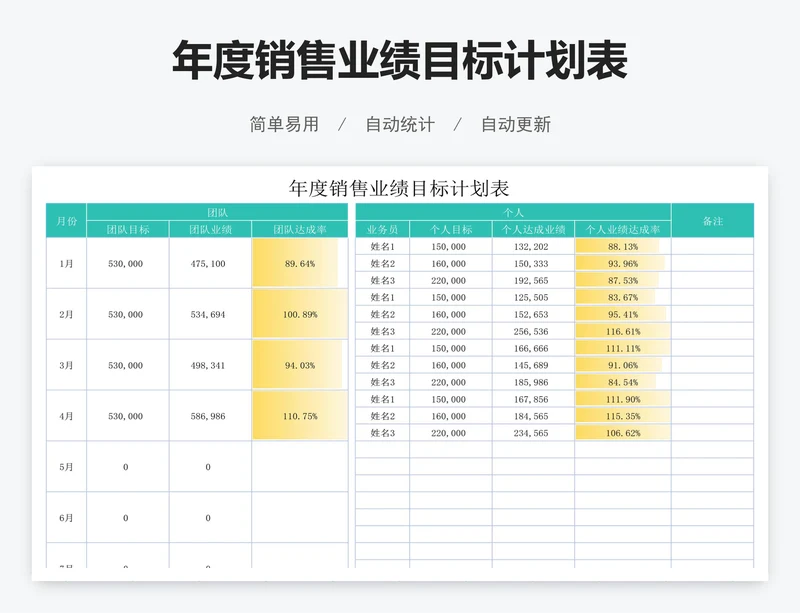800x613 pixels.
Task: Select the 个人目标 column header
Action: pos(451,229)
